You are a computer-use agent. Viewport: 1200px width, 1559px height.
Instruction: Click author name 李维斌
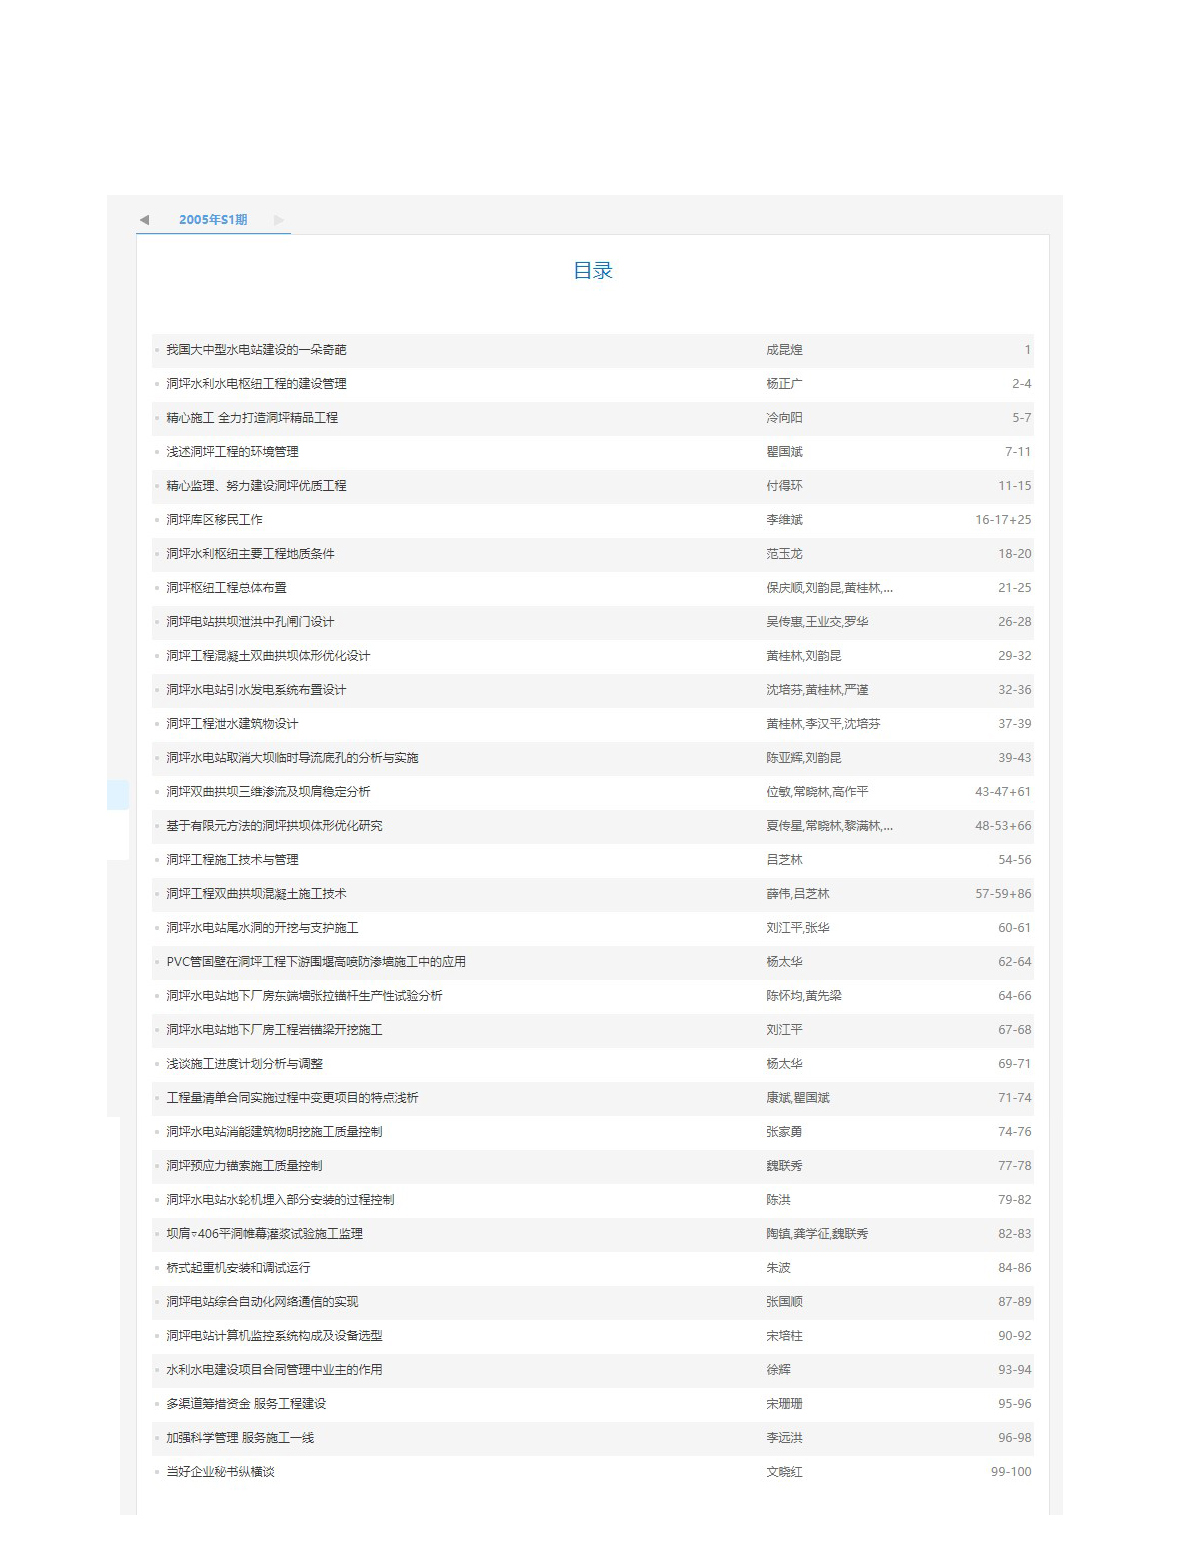pyautogui.click(x=784, y=520)
